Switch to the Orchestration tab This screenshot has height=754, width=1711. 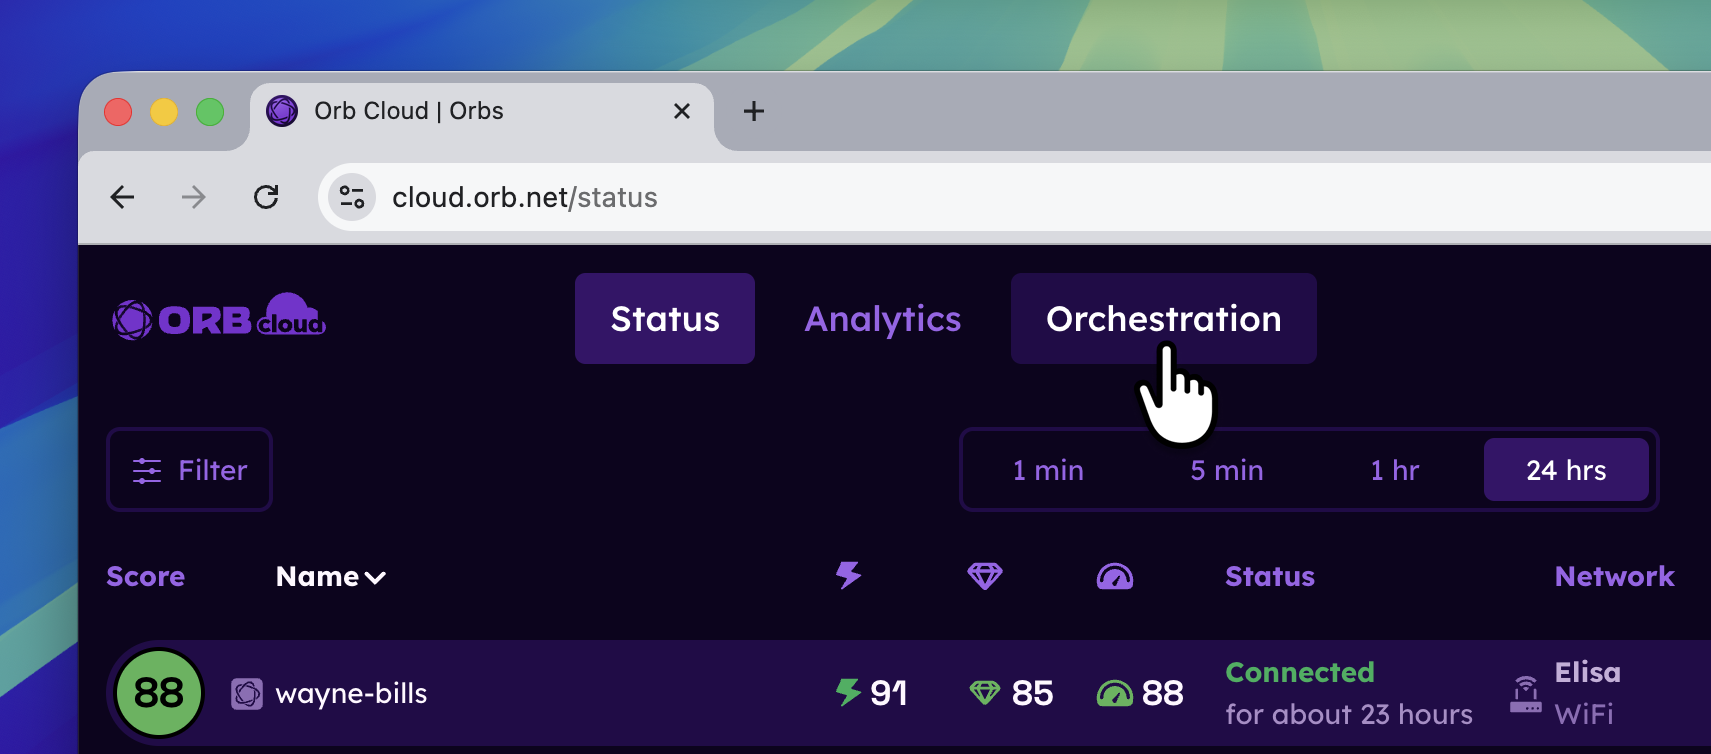click(1163, 319)
